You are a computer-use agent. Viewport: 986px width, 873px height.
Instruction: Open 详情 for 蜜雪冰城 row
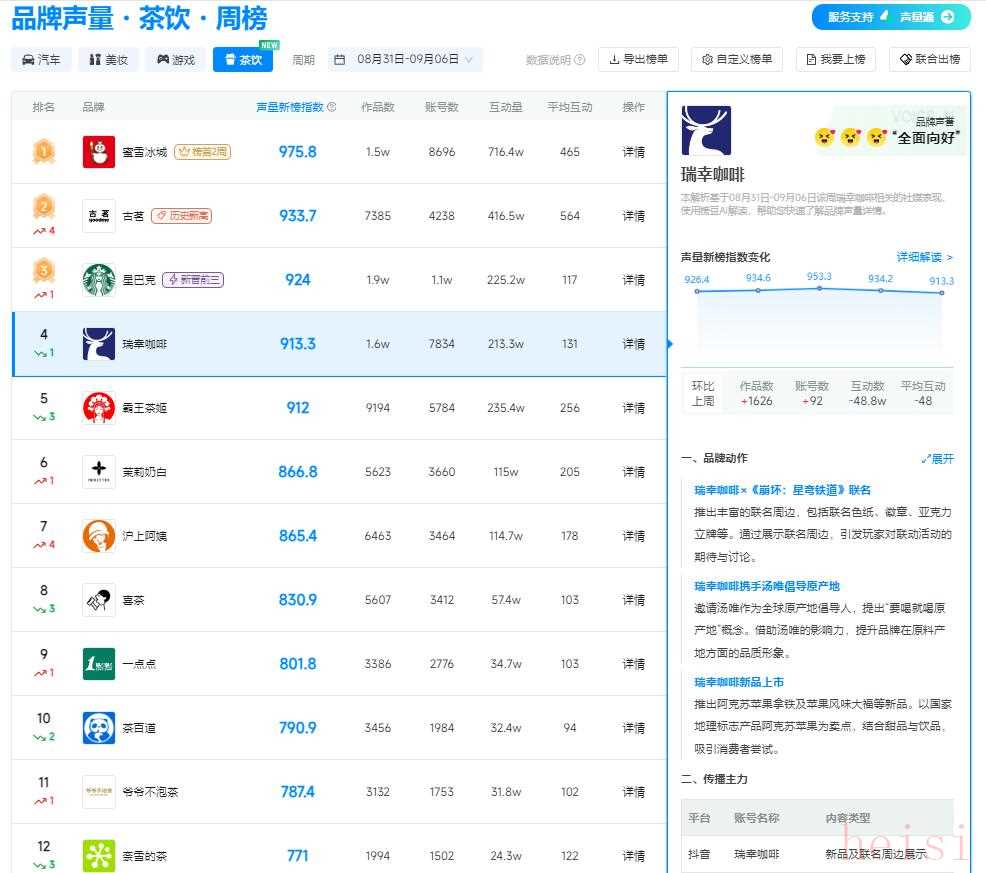tap(634, 152)
